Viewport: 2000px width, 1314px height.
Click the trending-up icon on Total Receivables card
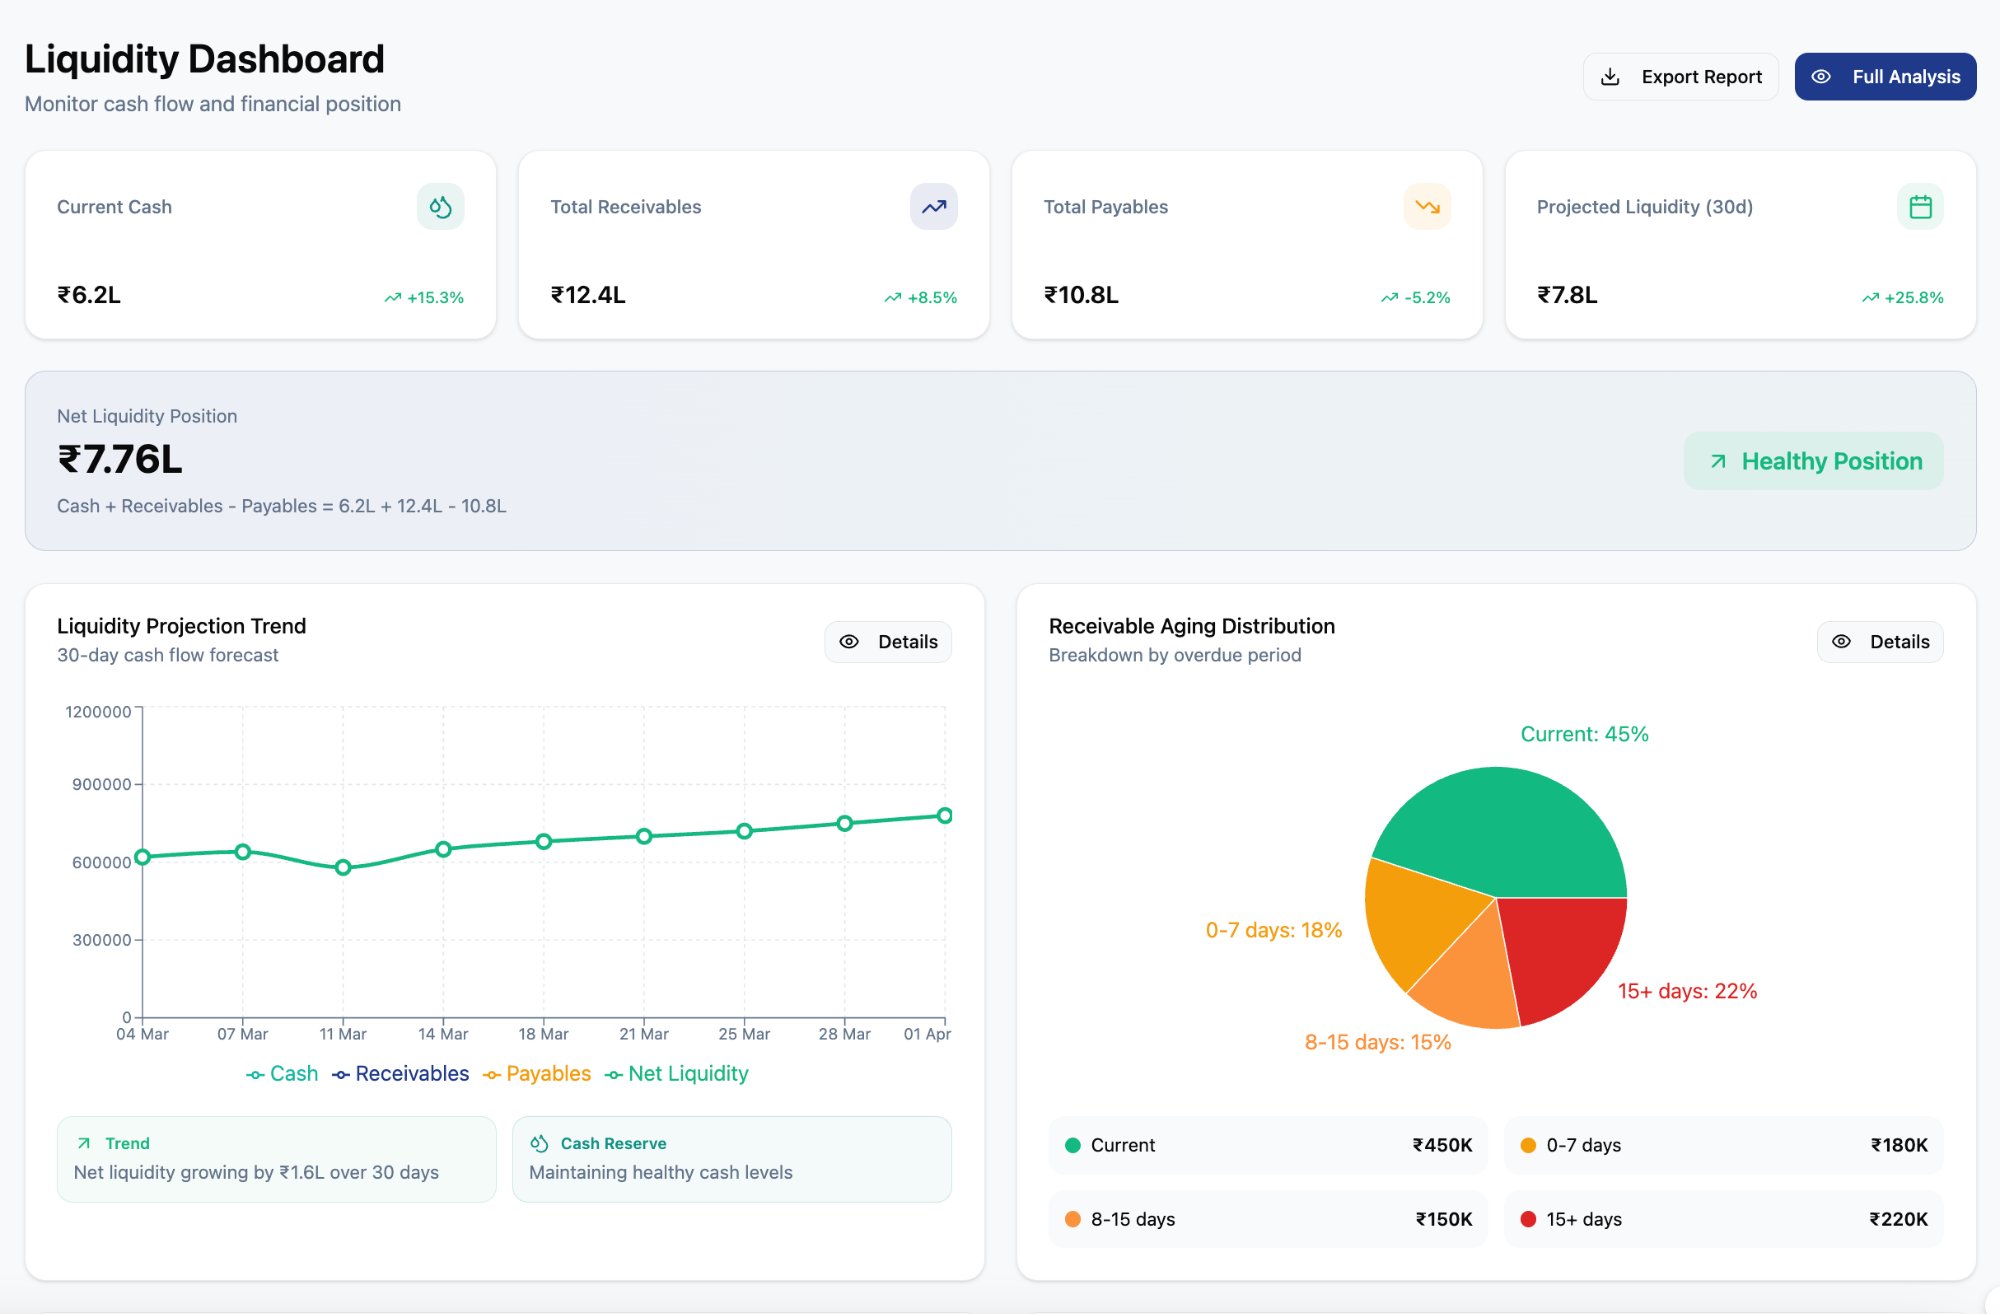pos(932,206)
